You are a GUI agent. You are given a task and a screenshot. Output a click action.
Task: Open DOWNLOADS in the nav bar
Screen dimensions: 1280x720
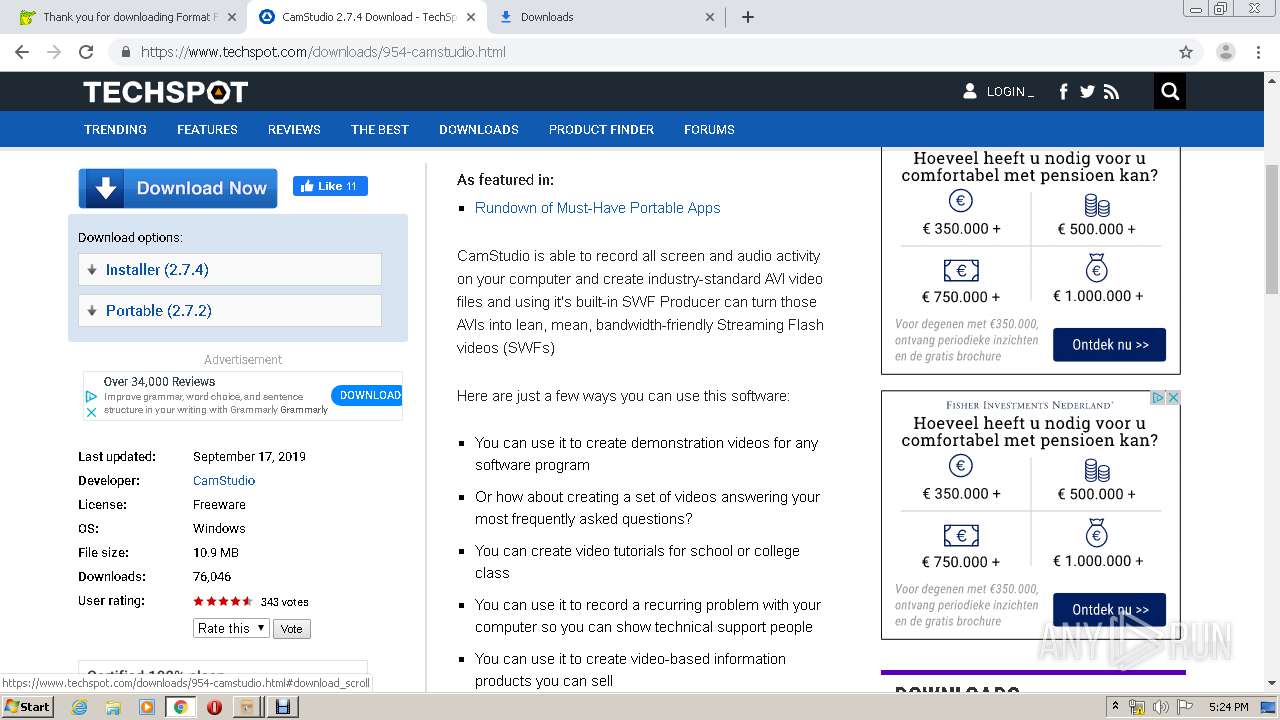pos(479,130)
